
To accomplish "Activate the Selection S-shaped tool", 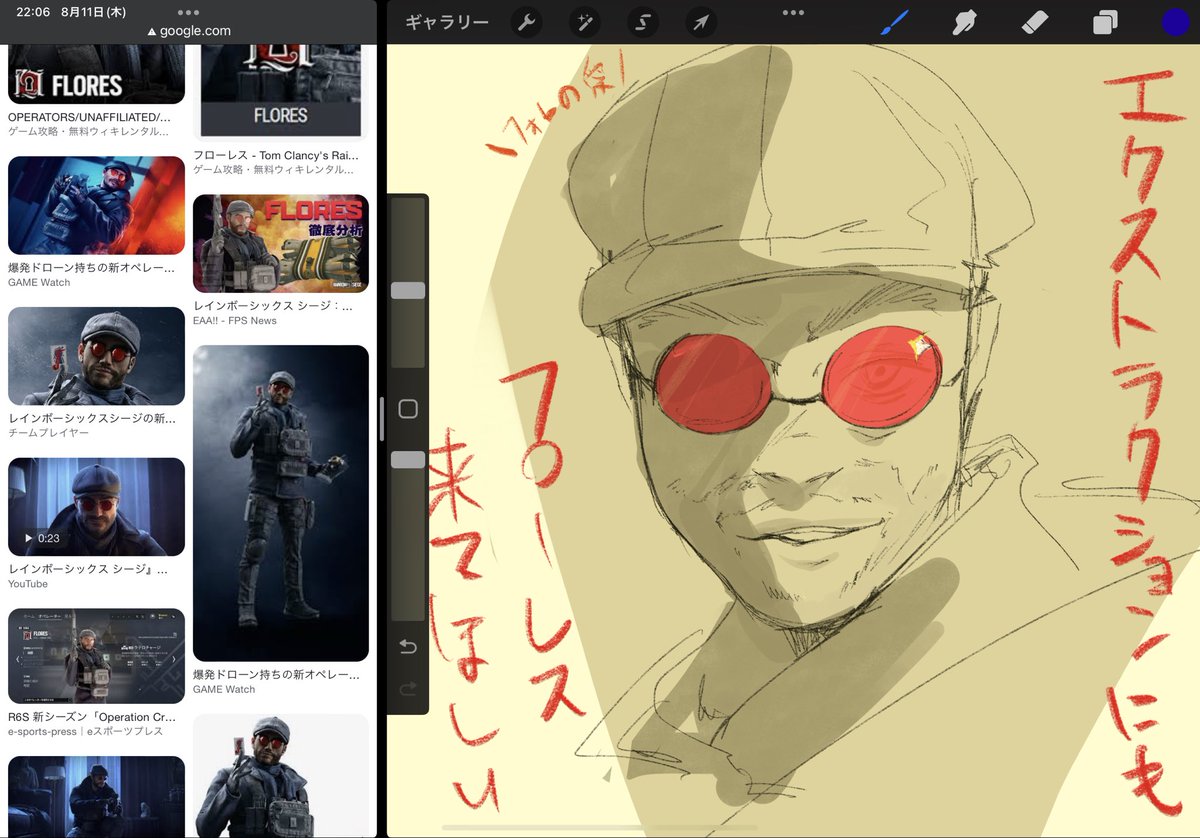I will tap(643, 22).
